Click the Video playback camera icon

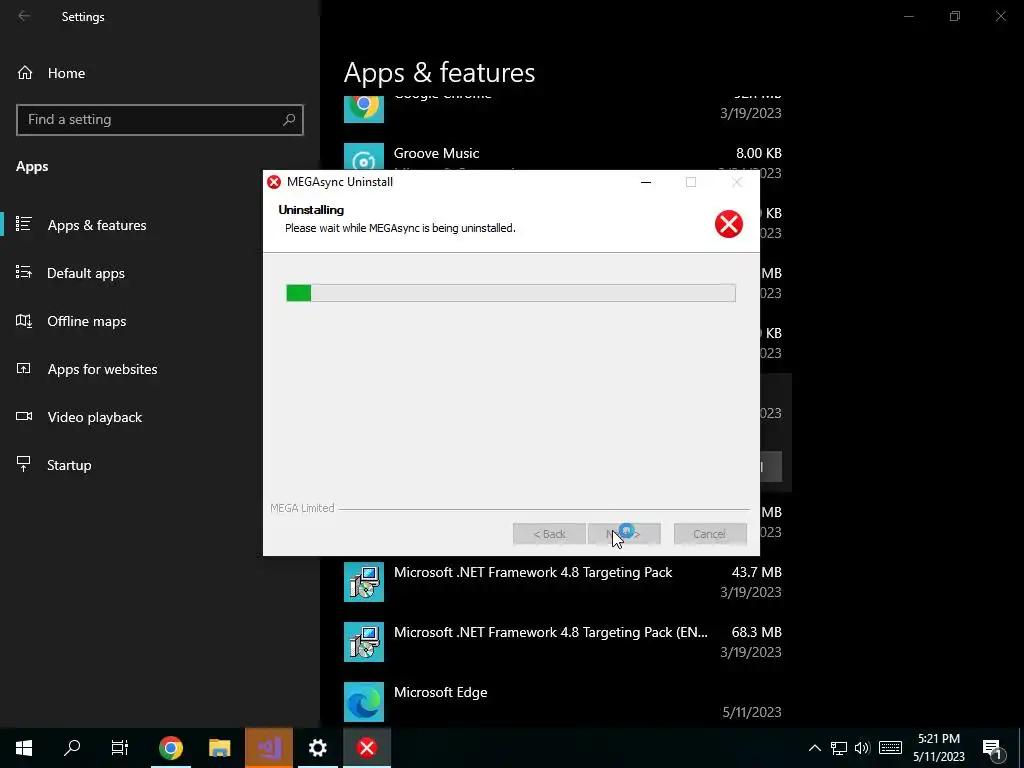click(x=24, y=416)
